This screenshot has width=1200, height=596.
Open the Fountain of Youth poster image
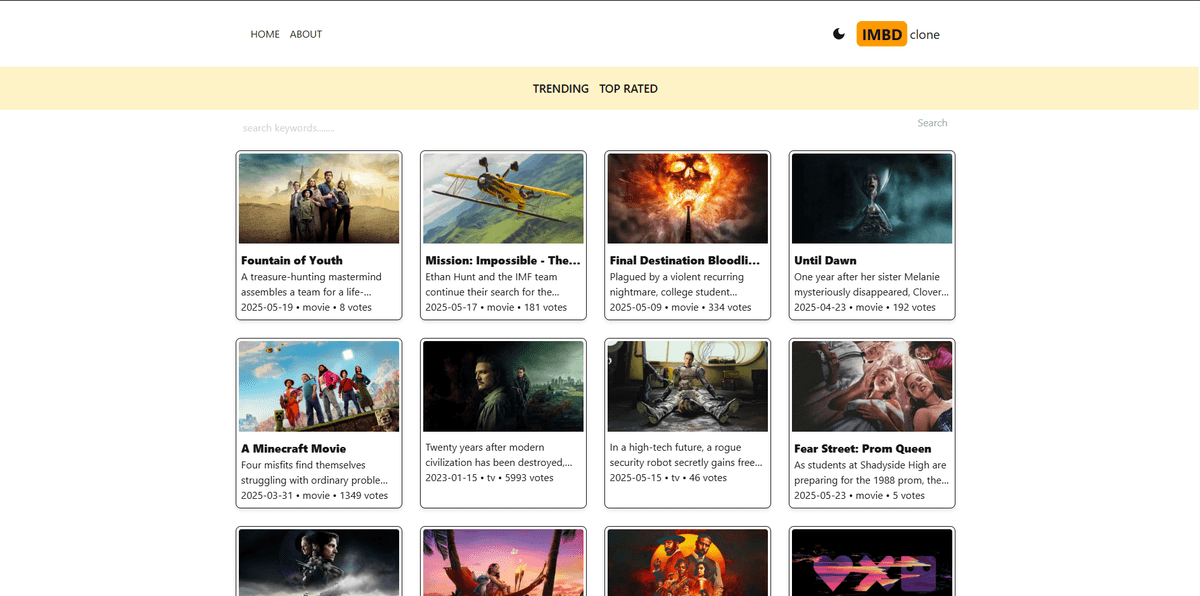coord(319,198)
